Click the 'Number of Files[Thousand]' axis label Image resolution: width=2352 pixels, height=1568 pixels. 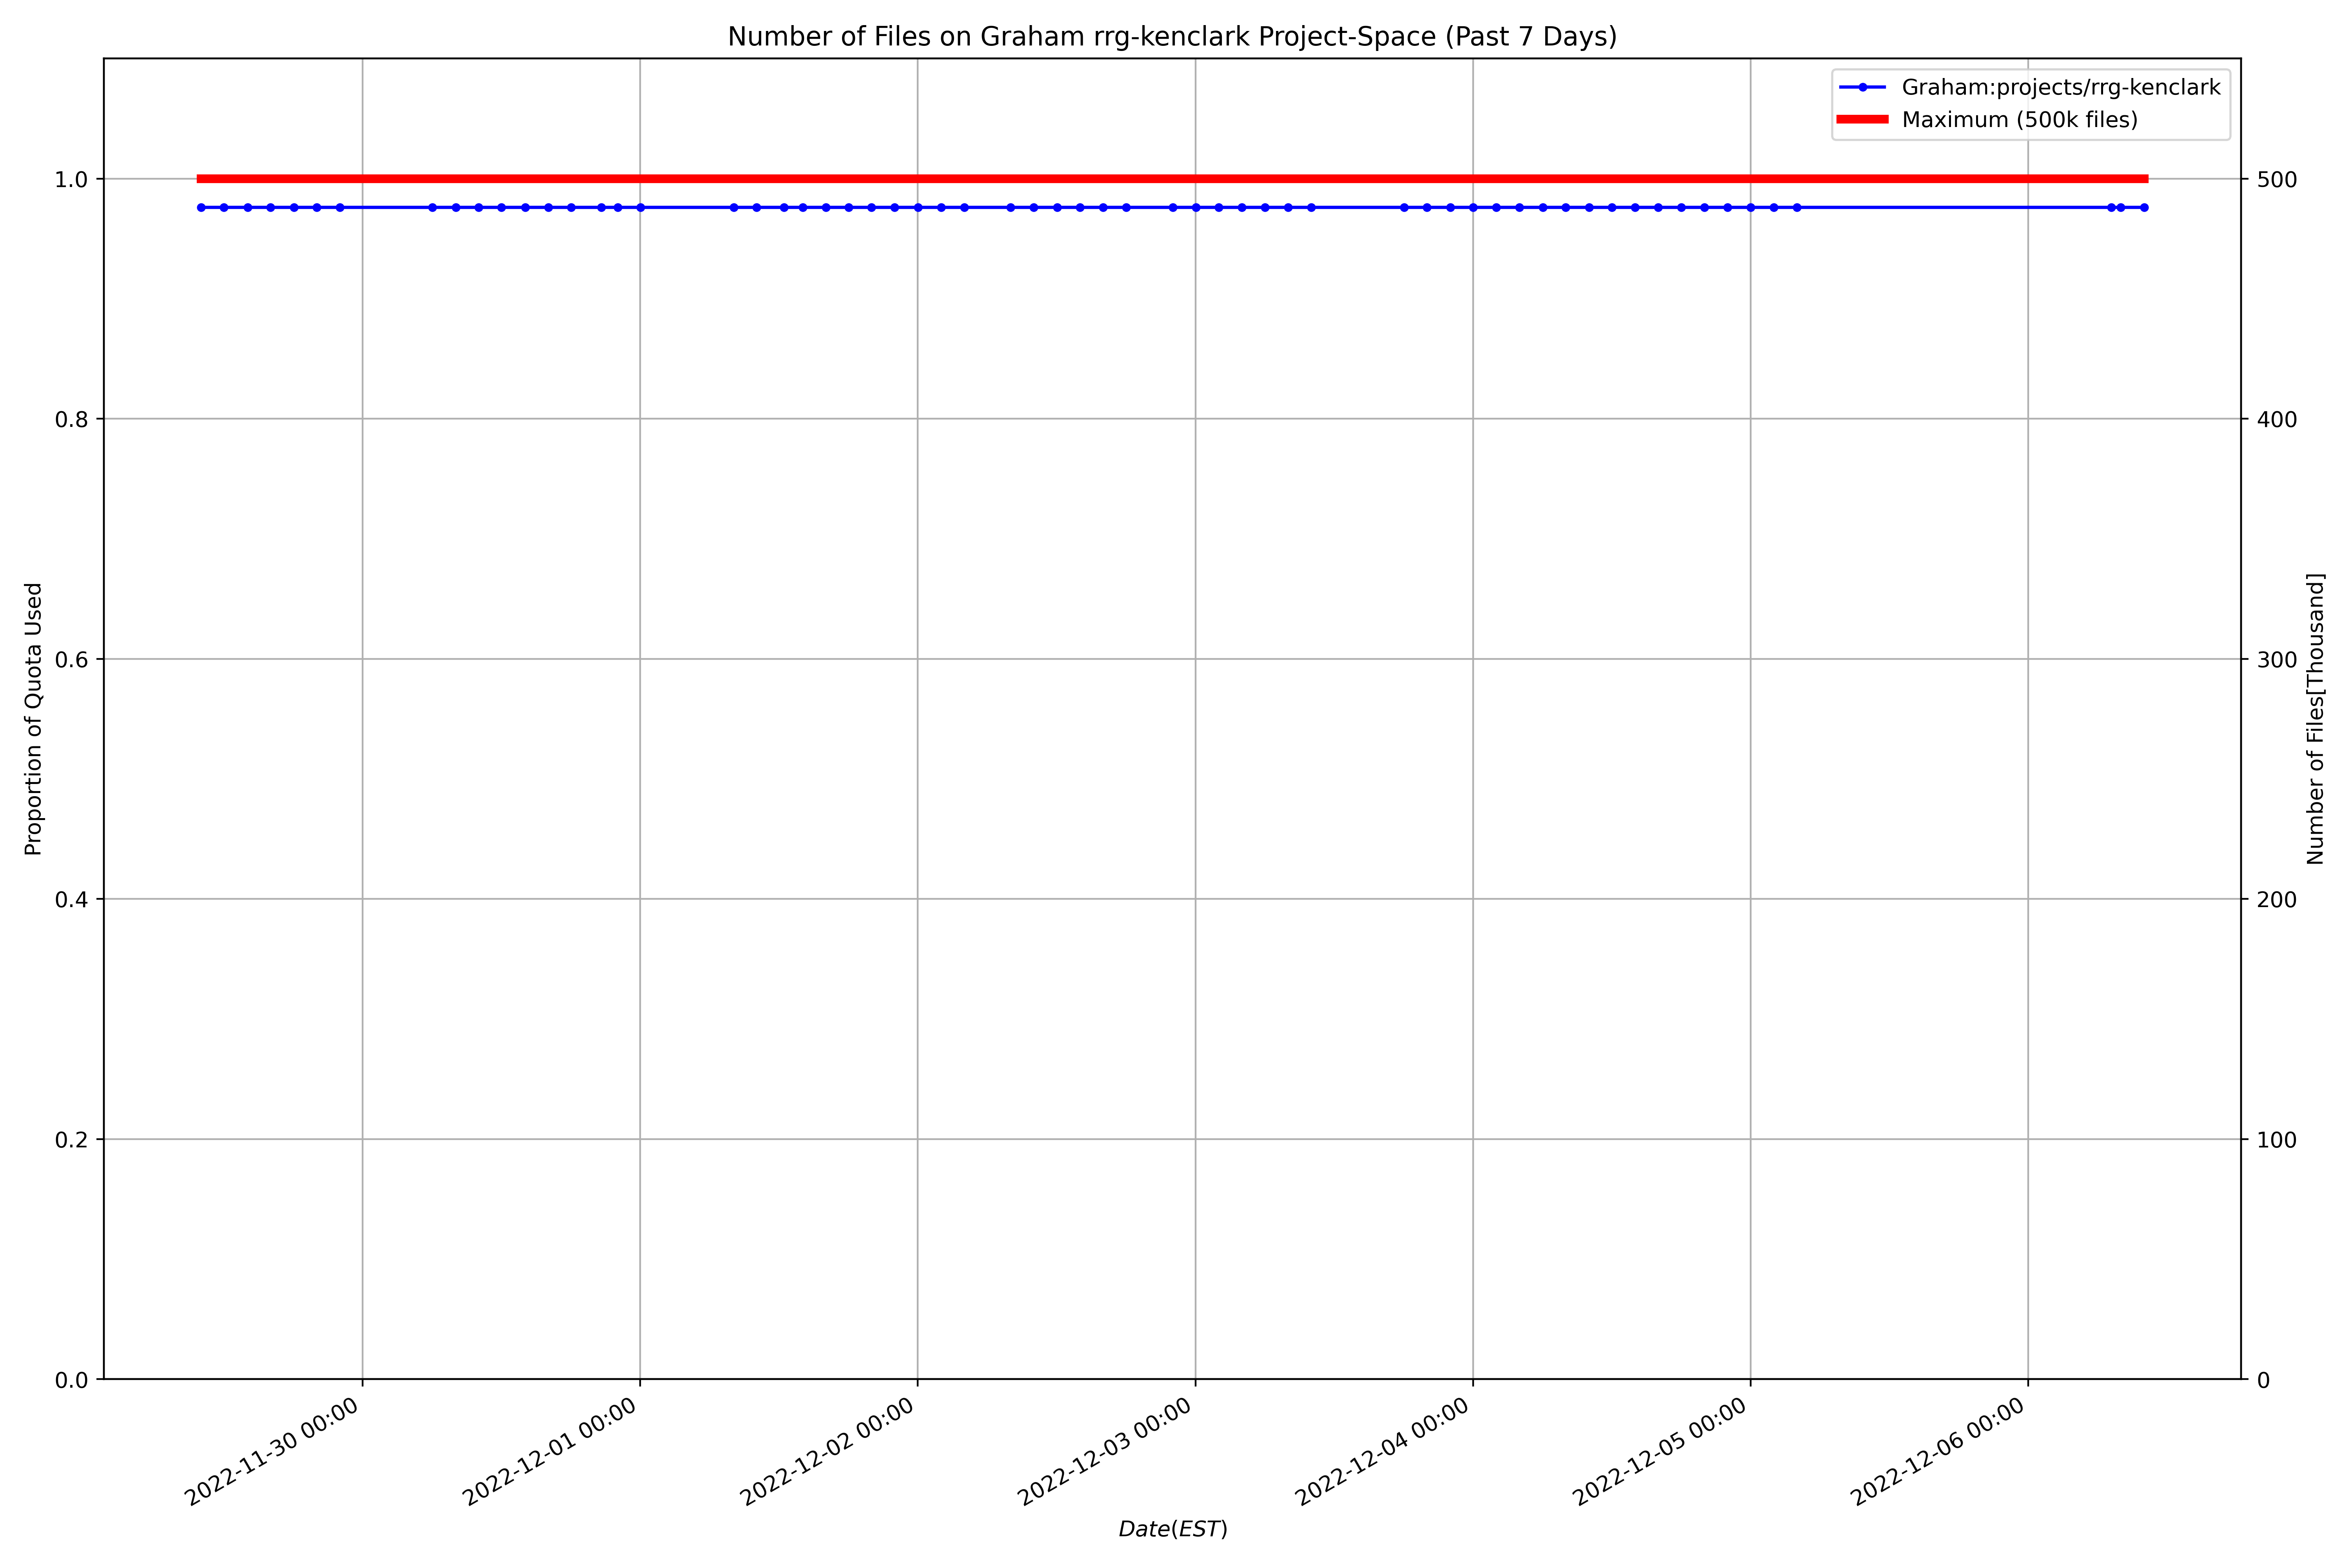click(2316, 719)
